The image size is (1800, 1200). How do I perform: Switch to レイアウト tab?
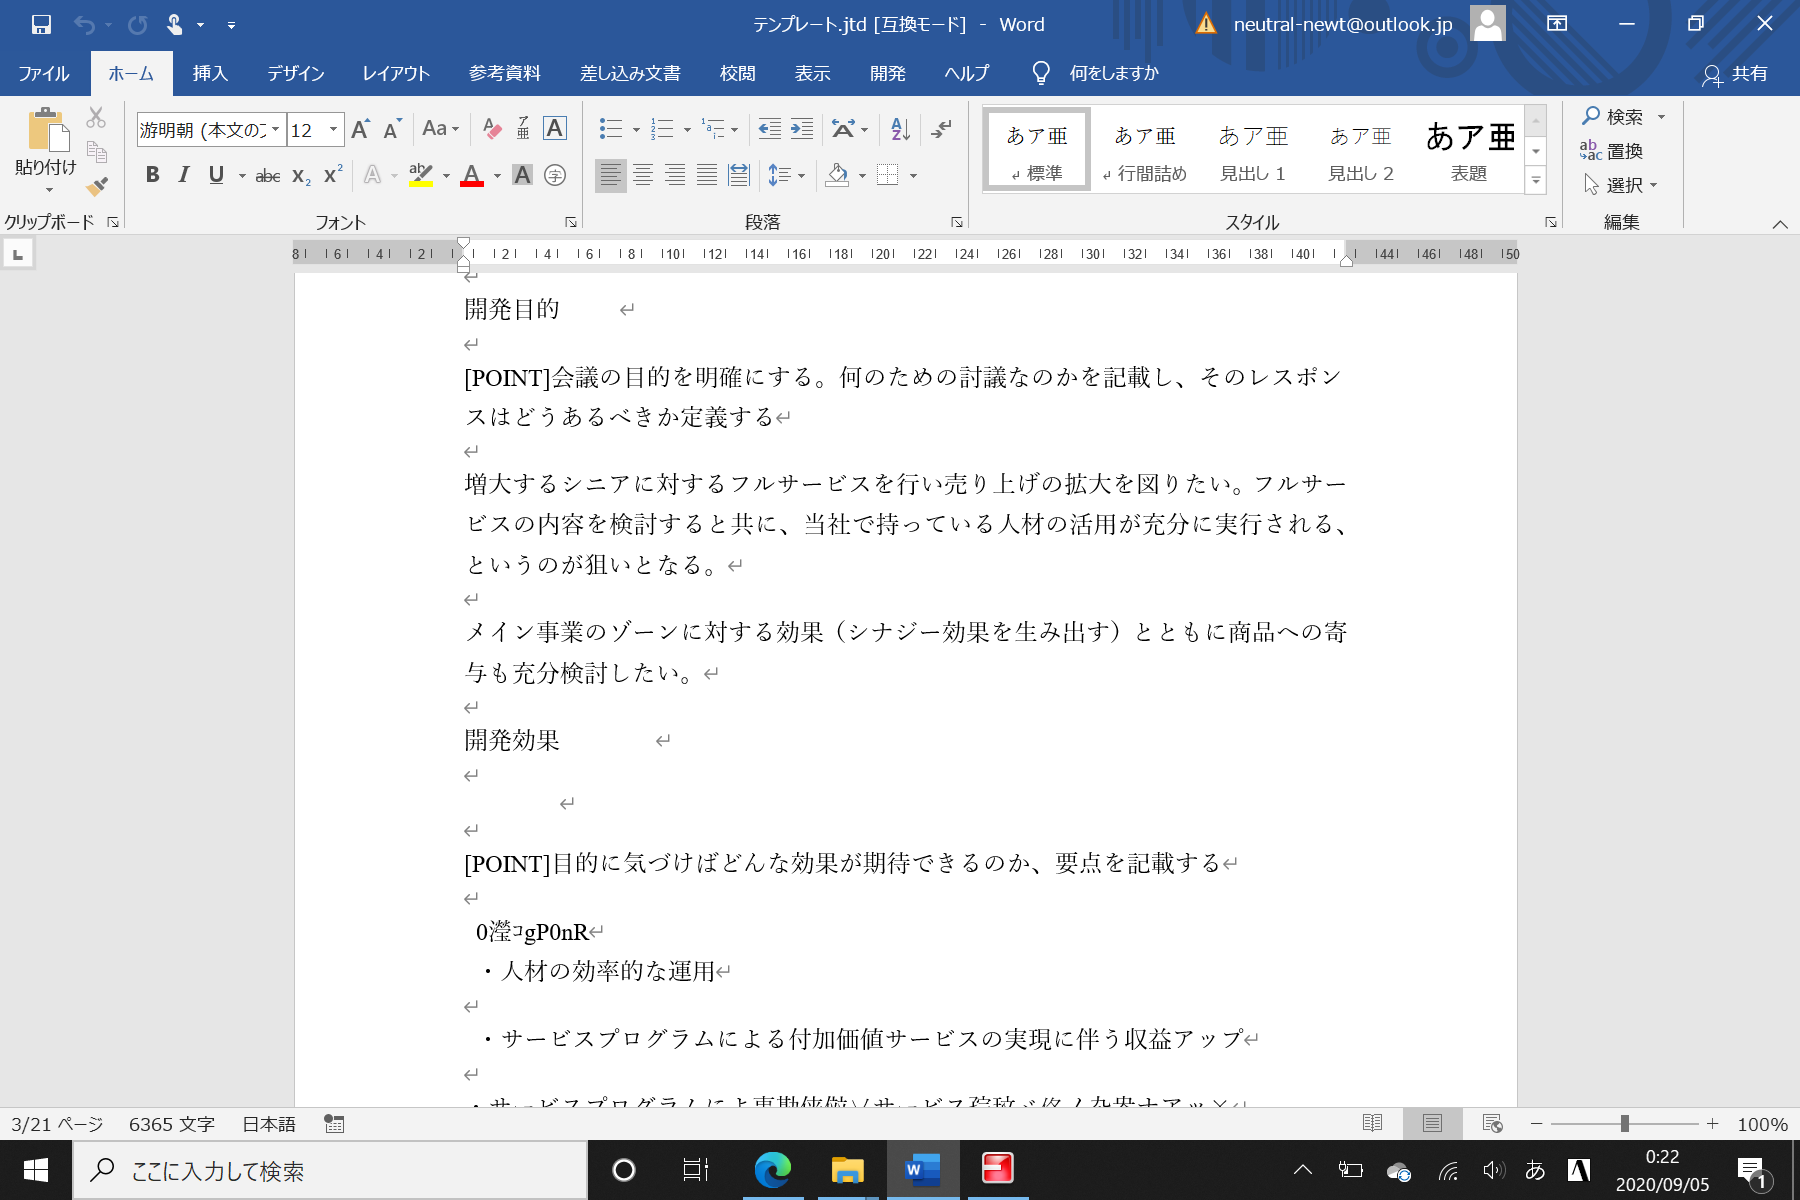(396, 73)
